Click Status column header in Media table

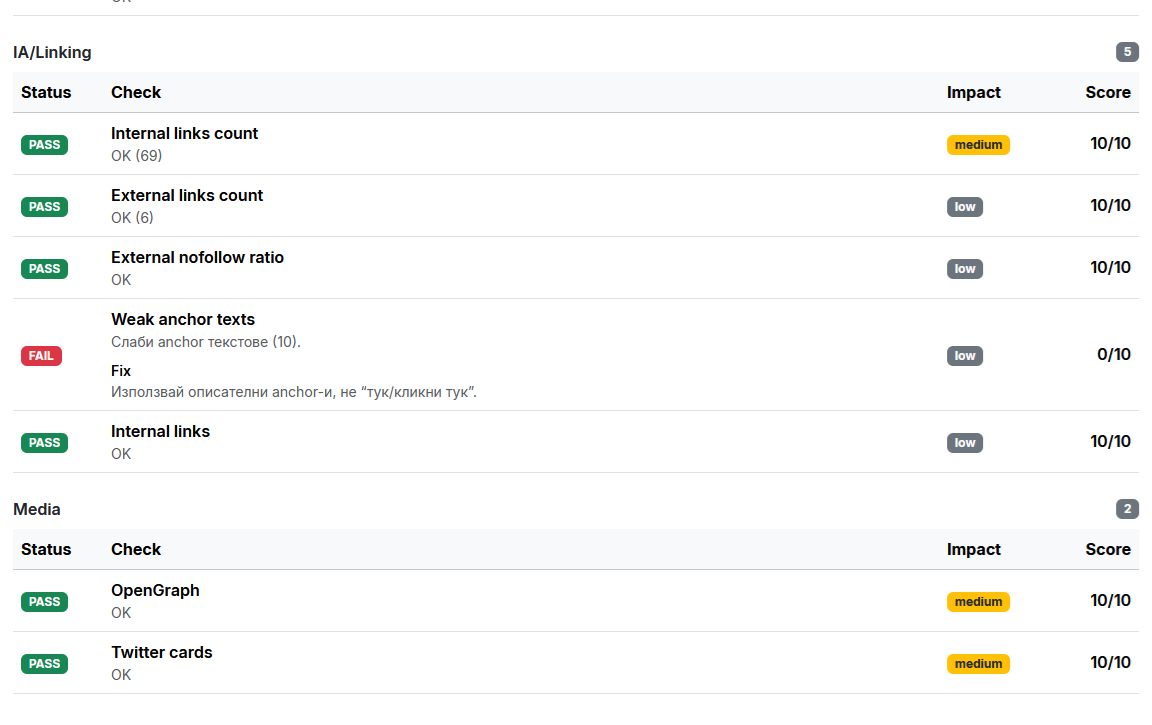click(x=46, y=549)
